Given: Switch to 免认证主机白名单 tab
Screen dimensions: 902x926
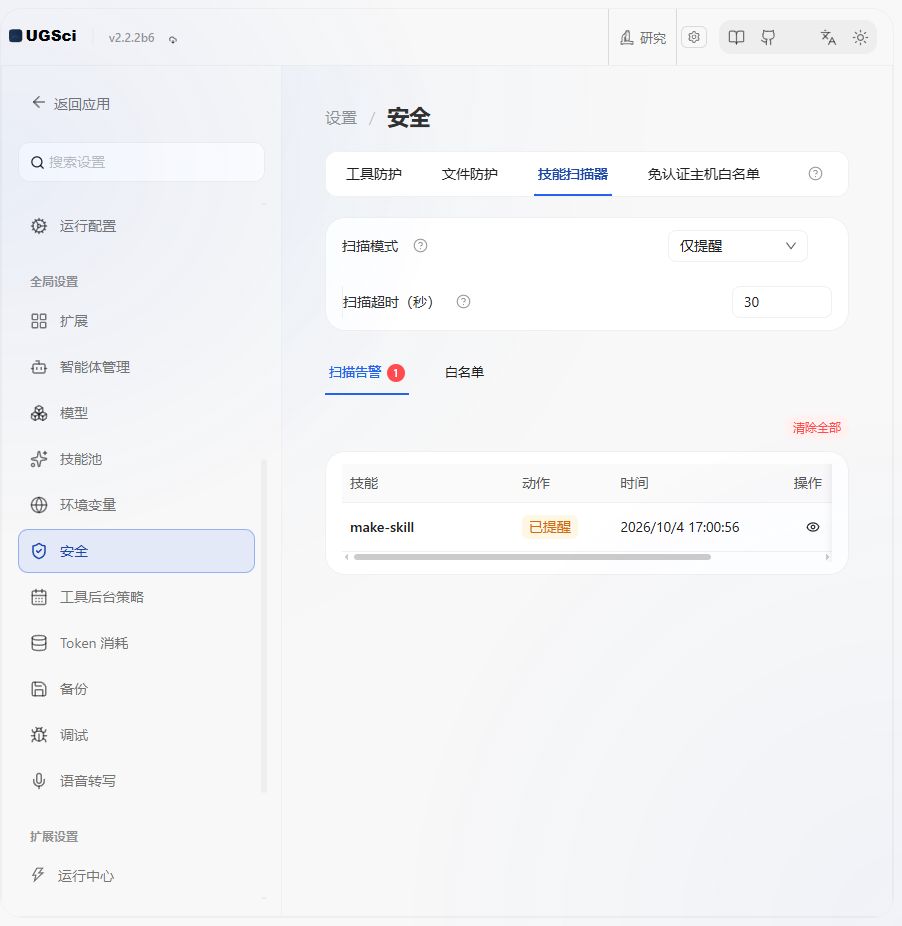Looking at the screenshot, I should [704, 174].
